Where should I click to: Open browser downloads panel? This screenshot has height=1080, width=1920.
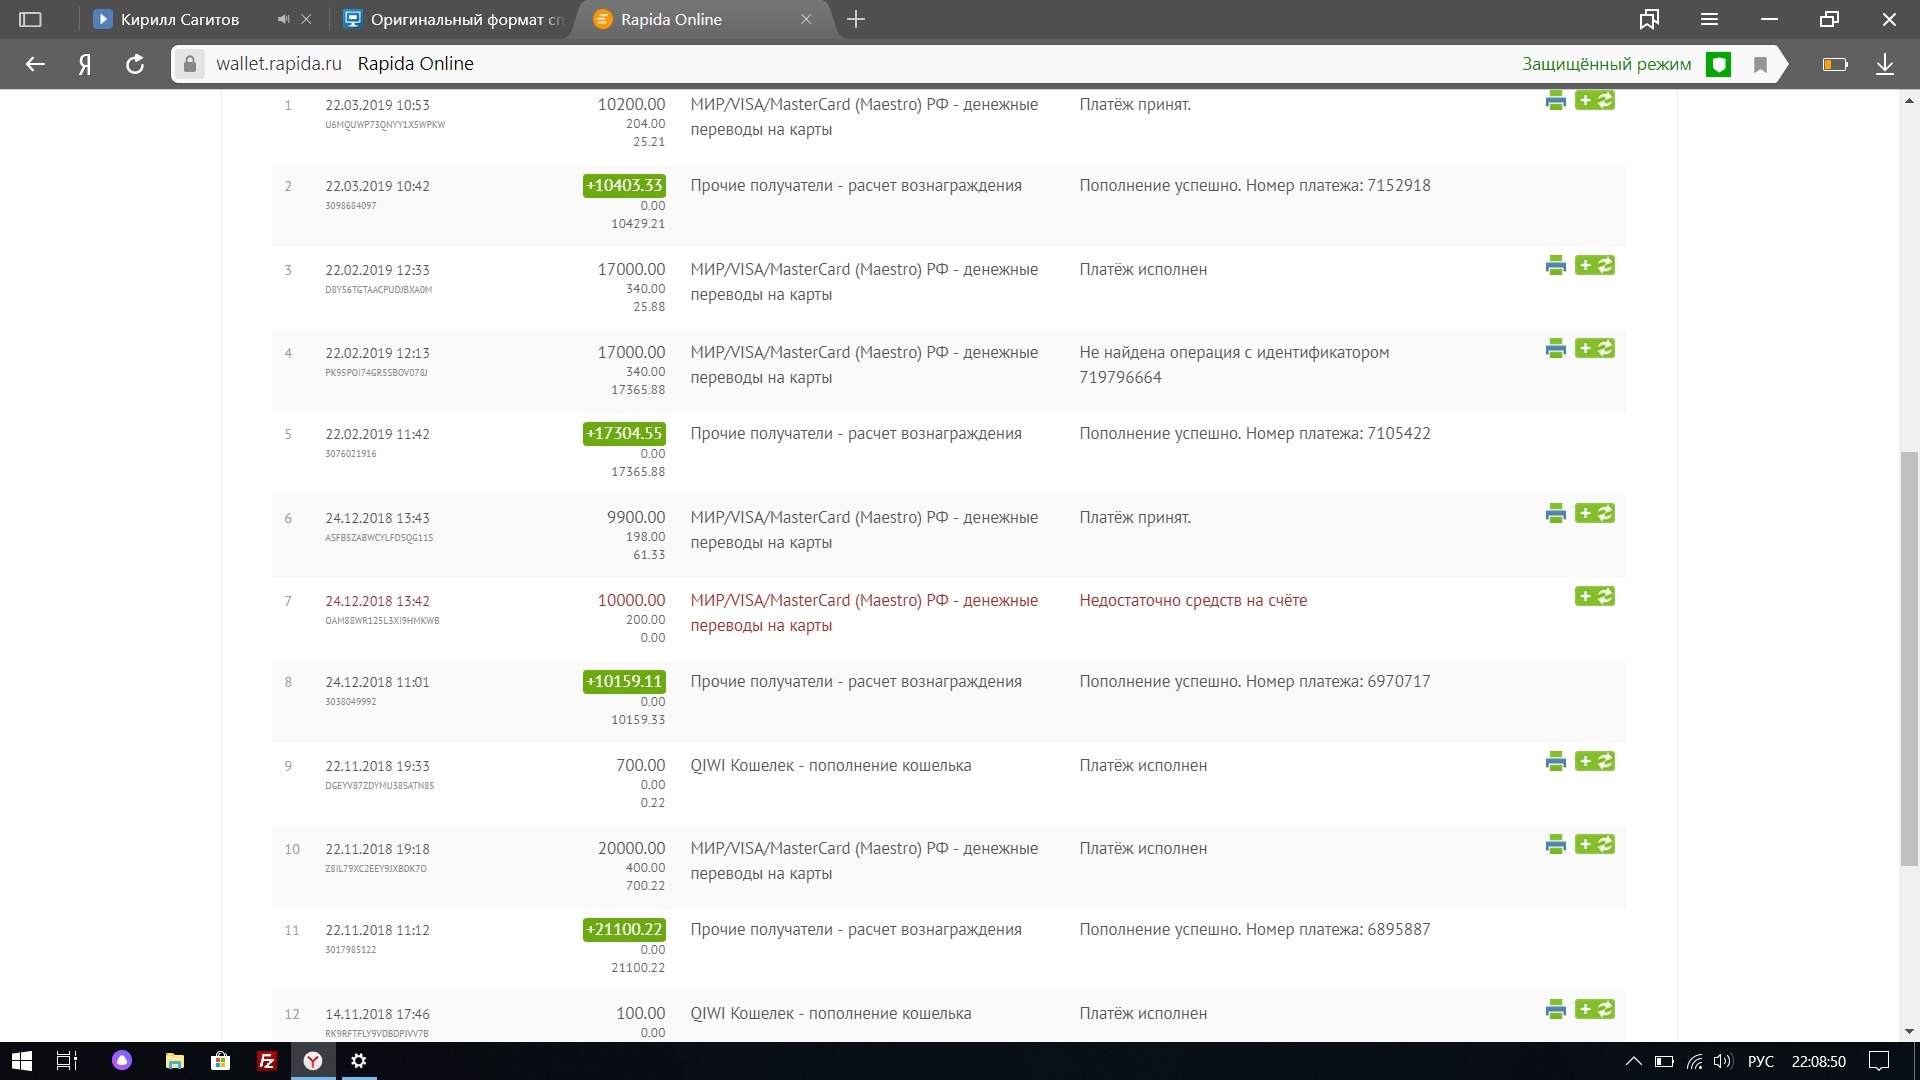(1884, 64)
